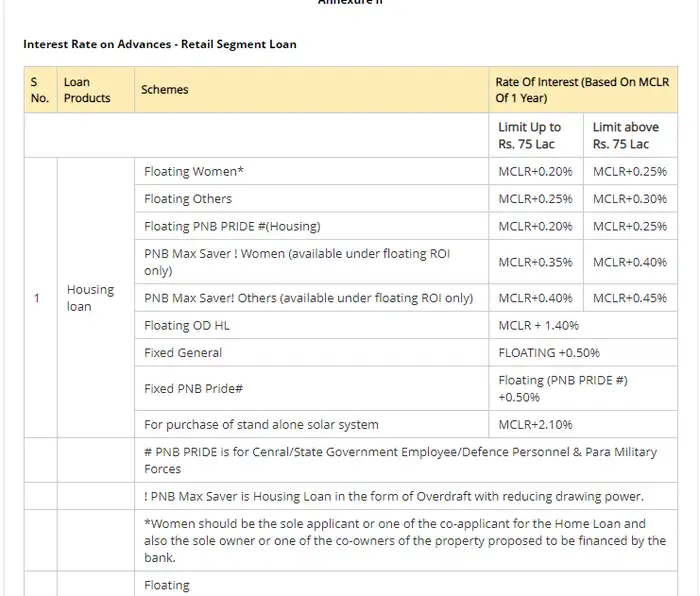Click the 'Loan Products' column header
Image resolution: width=700 pixels, height=596 pixels.
(x=87, y=90)
